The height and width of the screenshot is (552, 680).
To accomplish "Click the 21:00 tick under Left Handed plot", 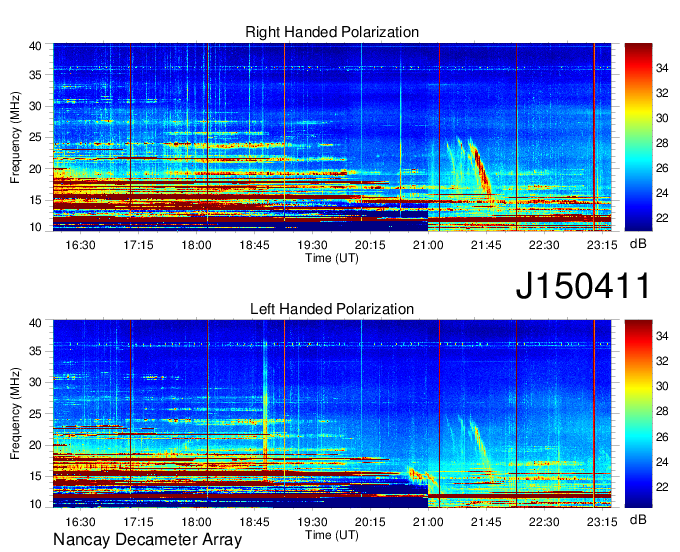I will pos(428,522).
